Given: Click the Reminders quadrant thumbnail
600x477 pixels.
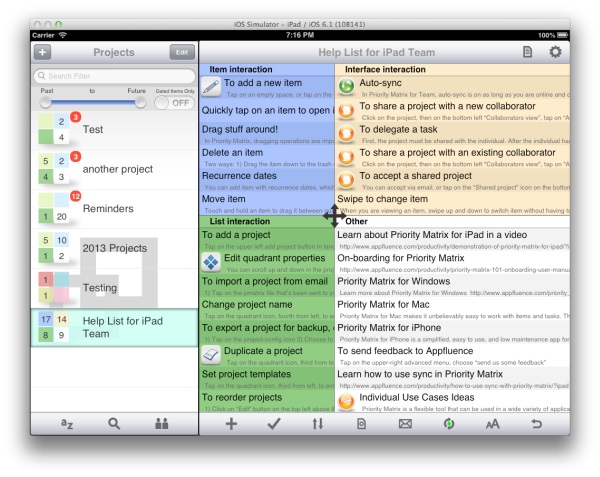Looking at the screenshot, I should [x=54, y=208].
